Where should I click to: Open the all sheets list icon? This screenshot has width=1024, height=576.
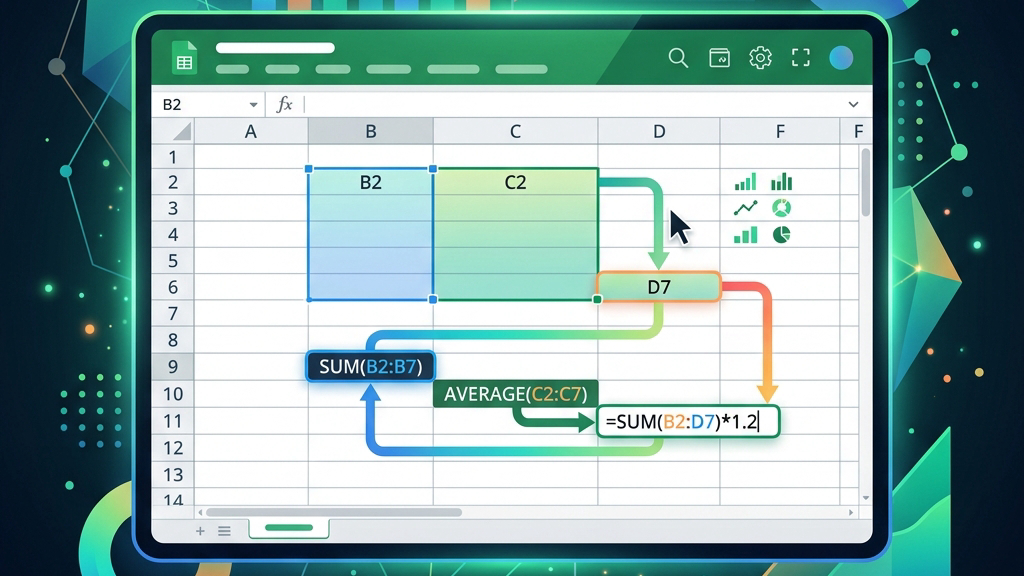224,531
